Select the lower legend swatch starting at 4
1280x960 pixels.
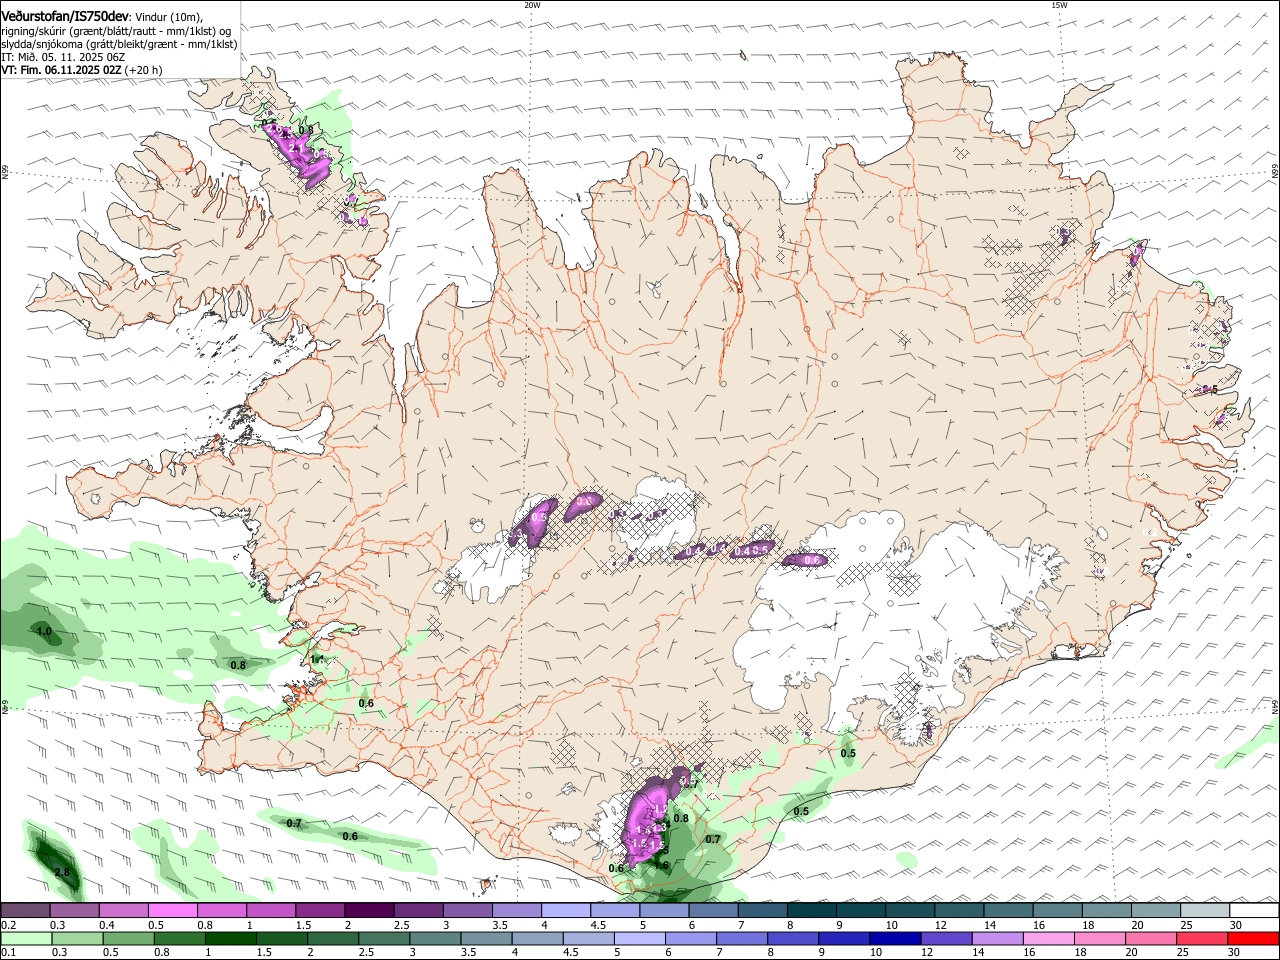pos(538,938)
